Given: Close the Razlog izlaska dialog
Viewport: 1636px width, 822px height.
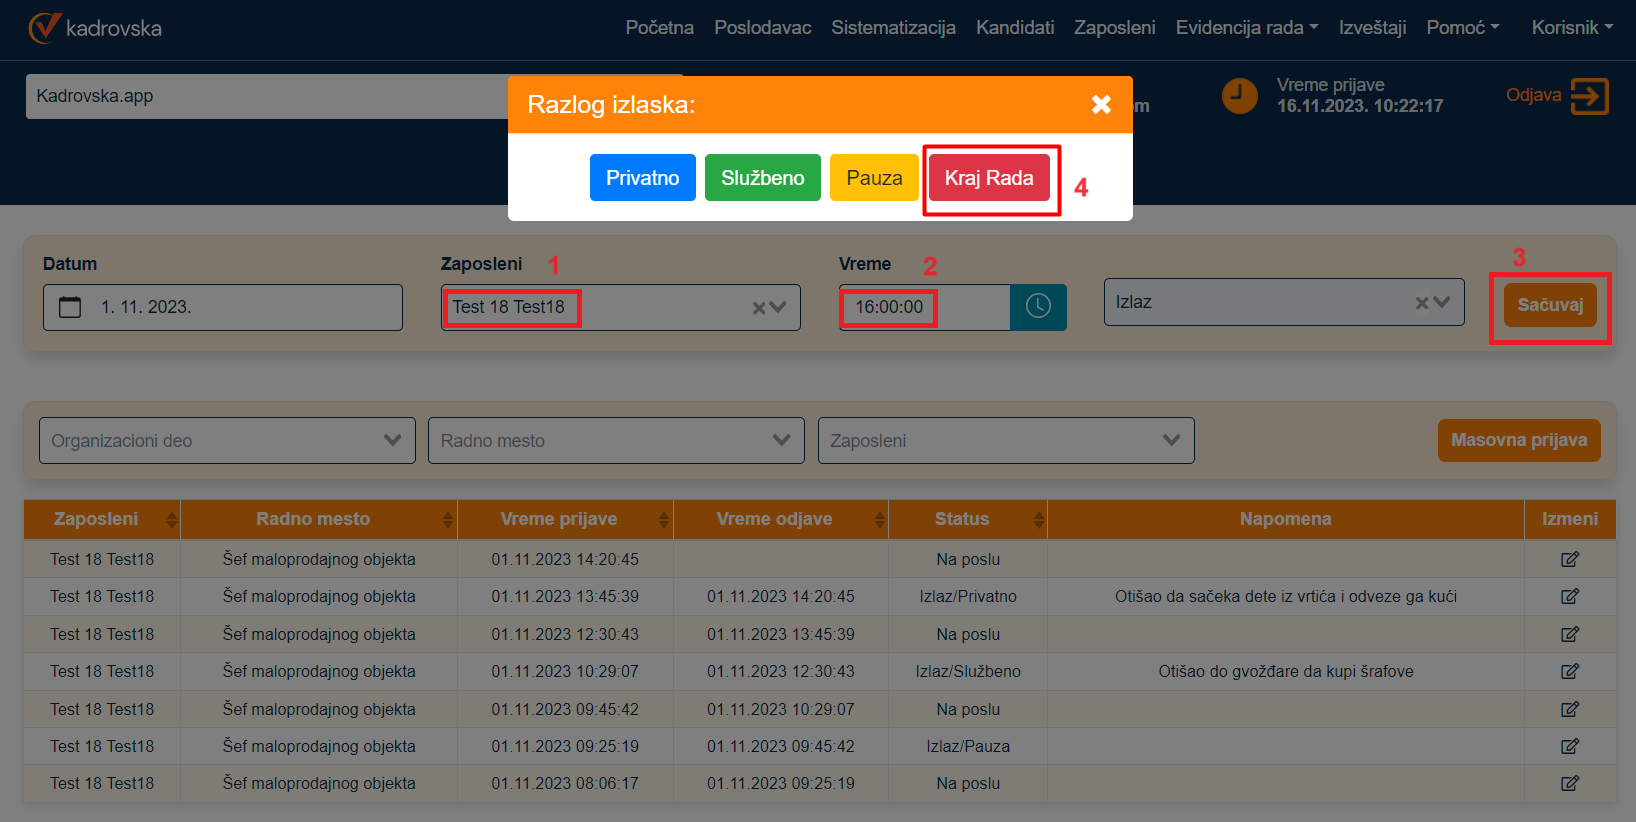Looking at the screenshot, I should coord(1101,105).
